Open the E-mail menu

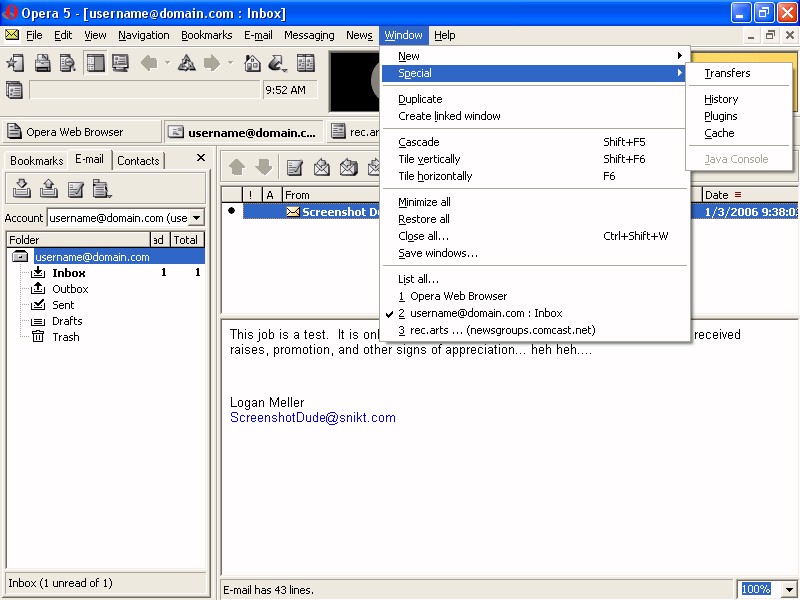pos(258,35)
